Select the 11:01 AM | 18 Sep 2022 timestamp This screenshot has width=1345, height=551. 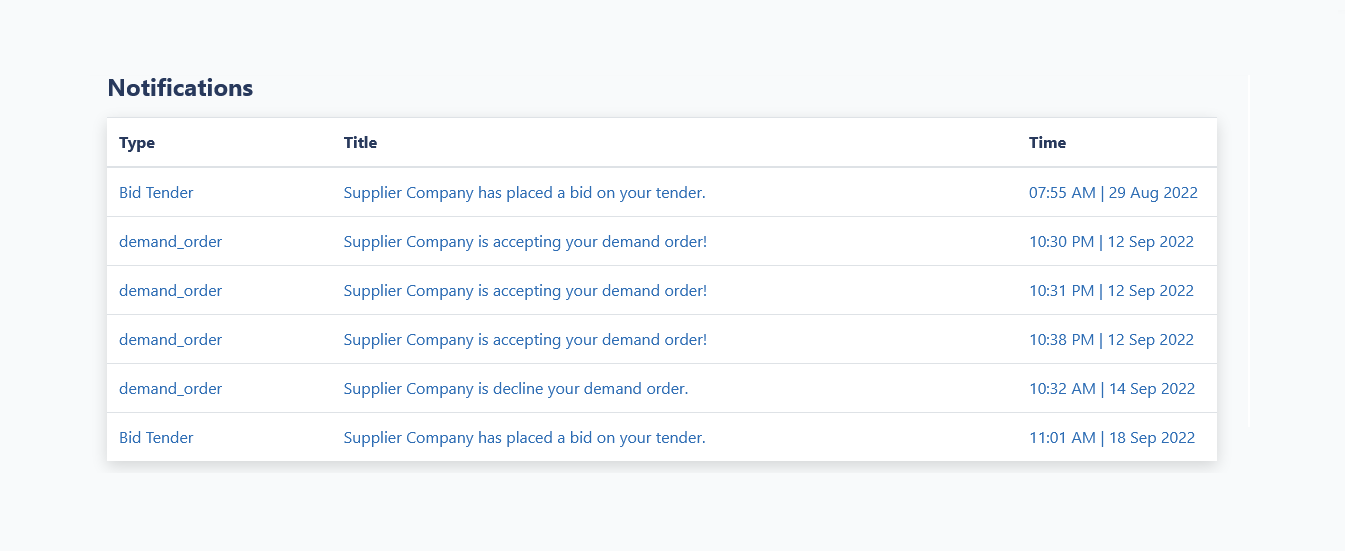click(1112, 437)
